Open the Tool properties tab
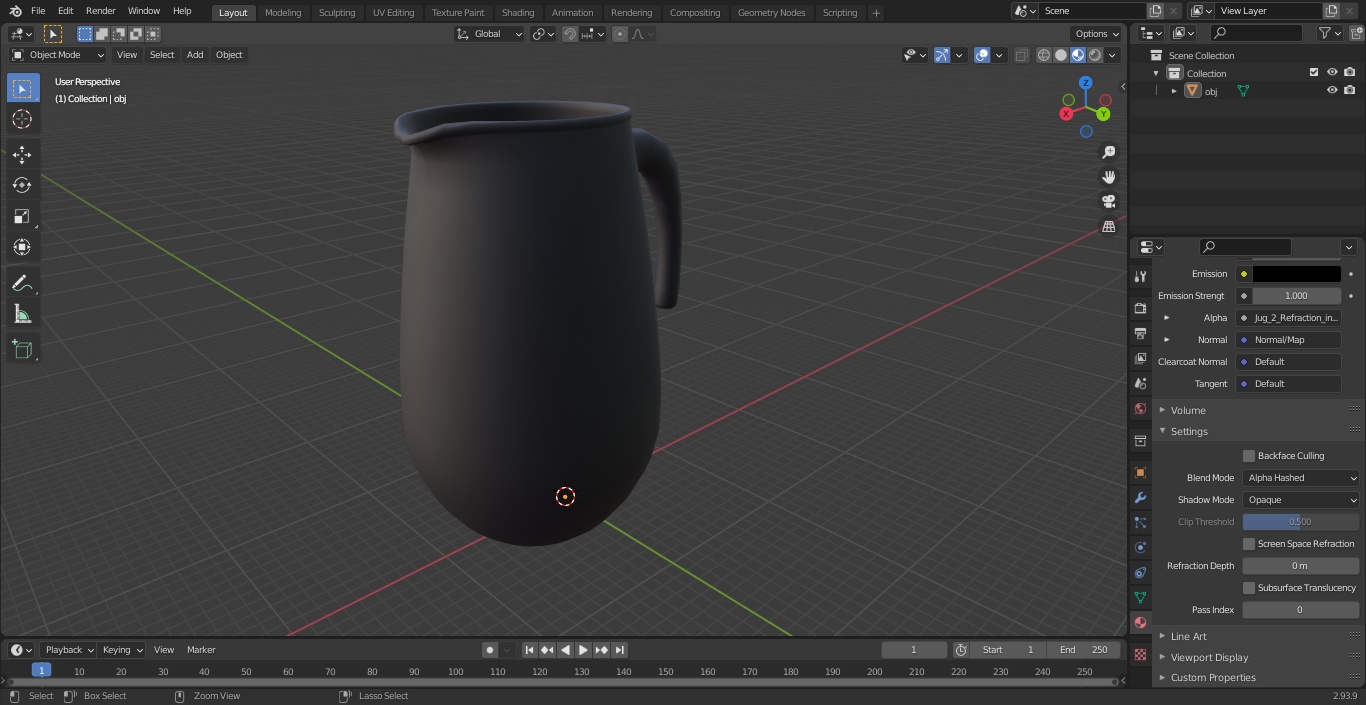Image resolution: width=1366 pixels, height=705 pixels. pyautogui.click(x=1140, y=276)
